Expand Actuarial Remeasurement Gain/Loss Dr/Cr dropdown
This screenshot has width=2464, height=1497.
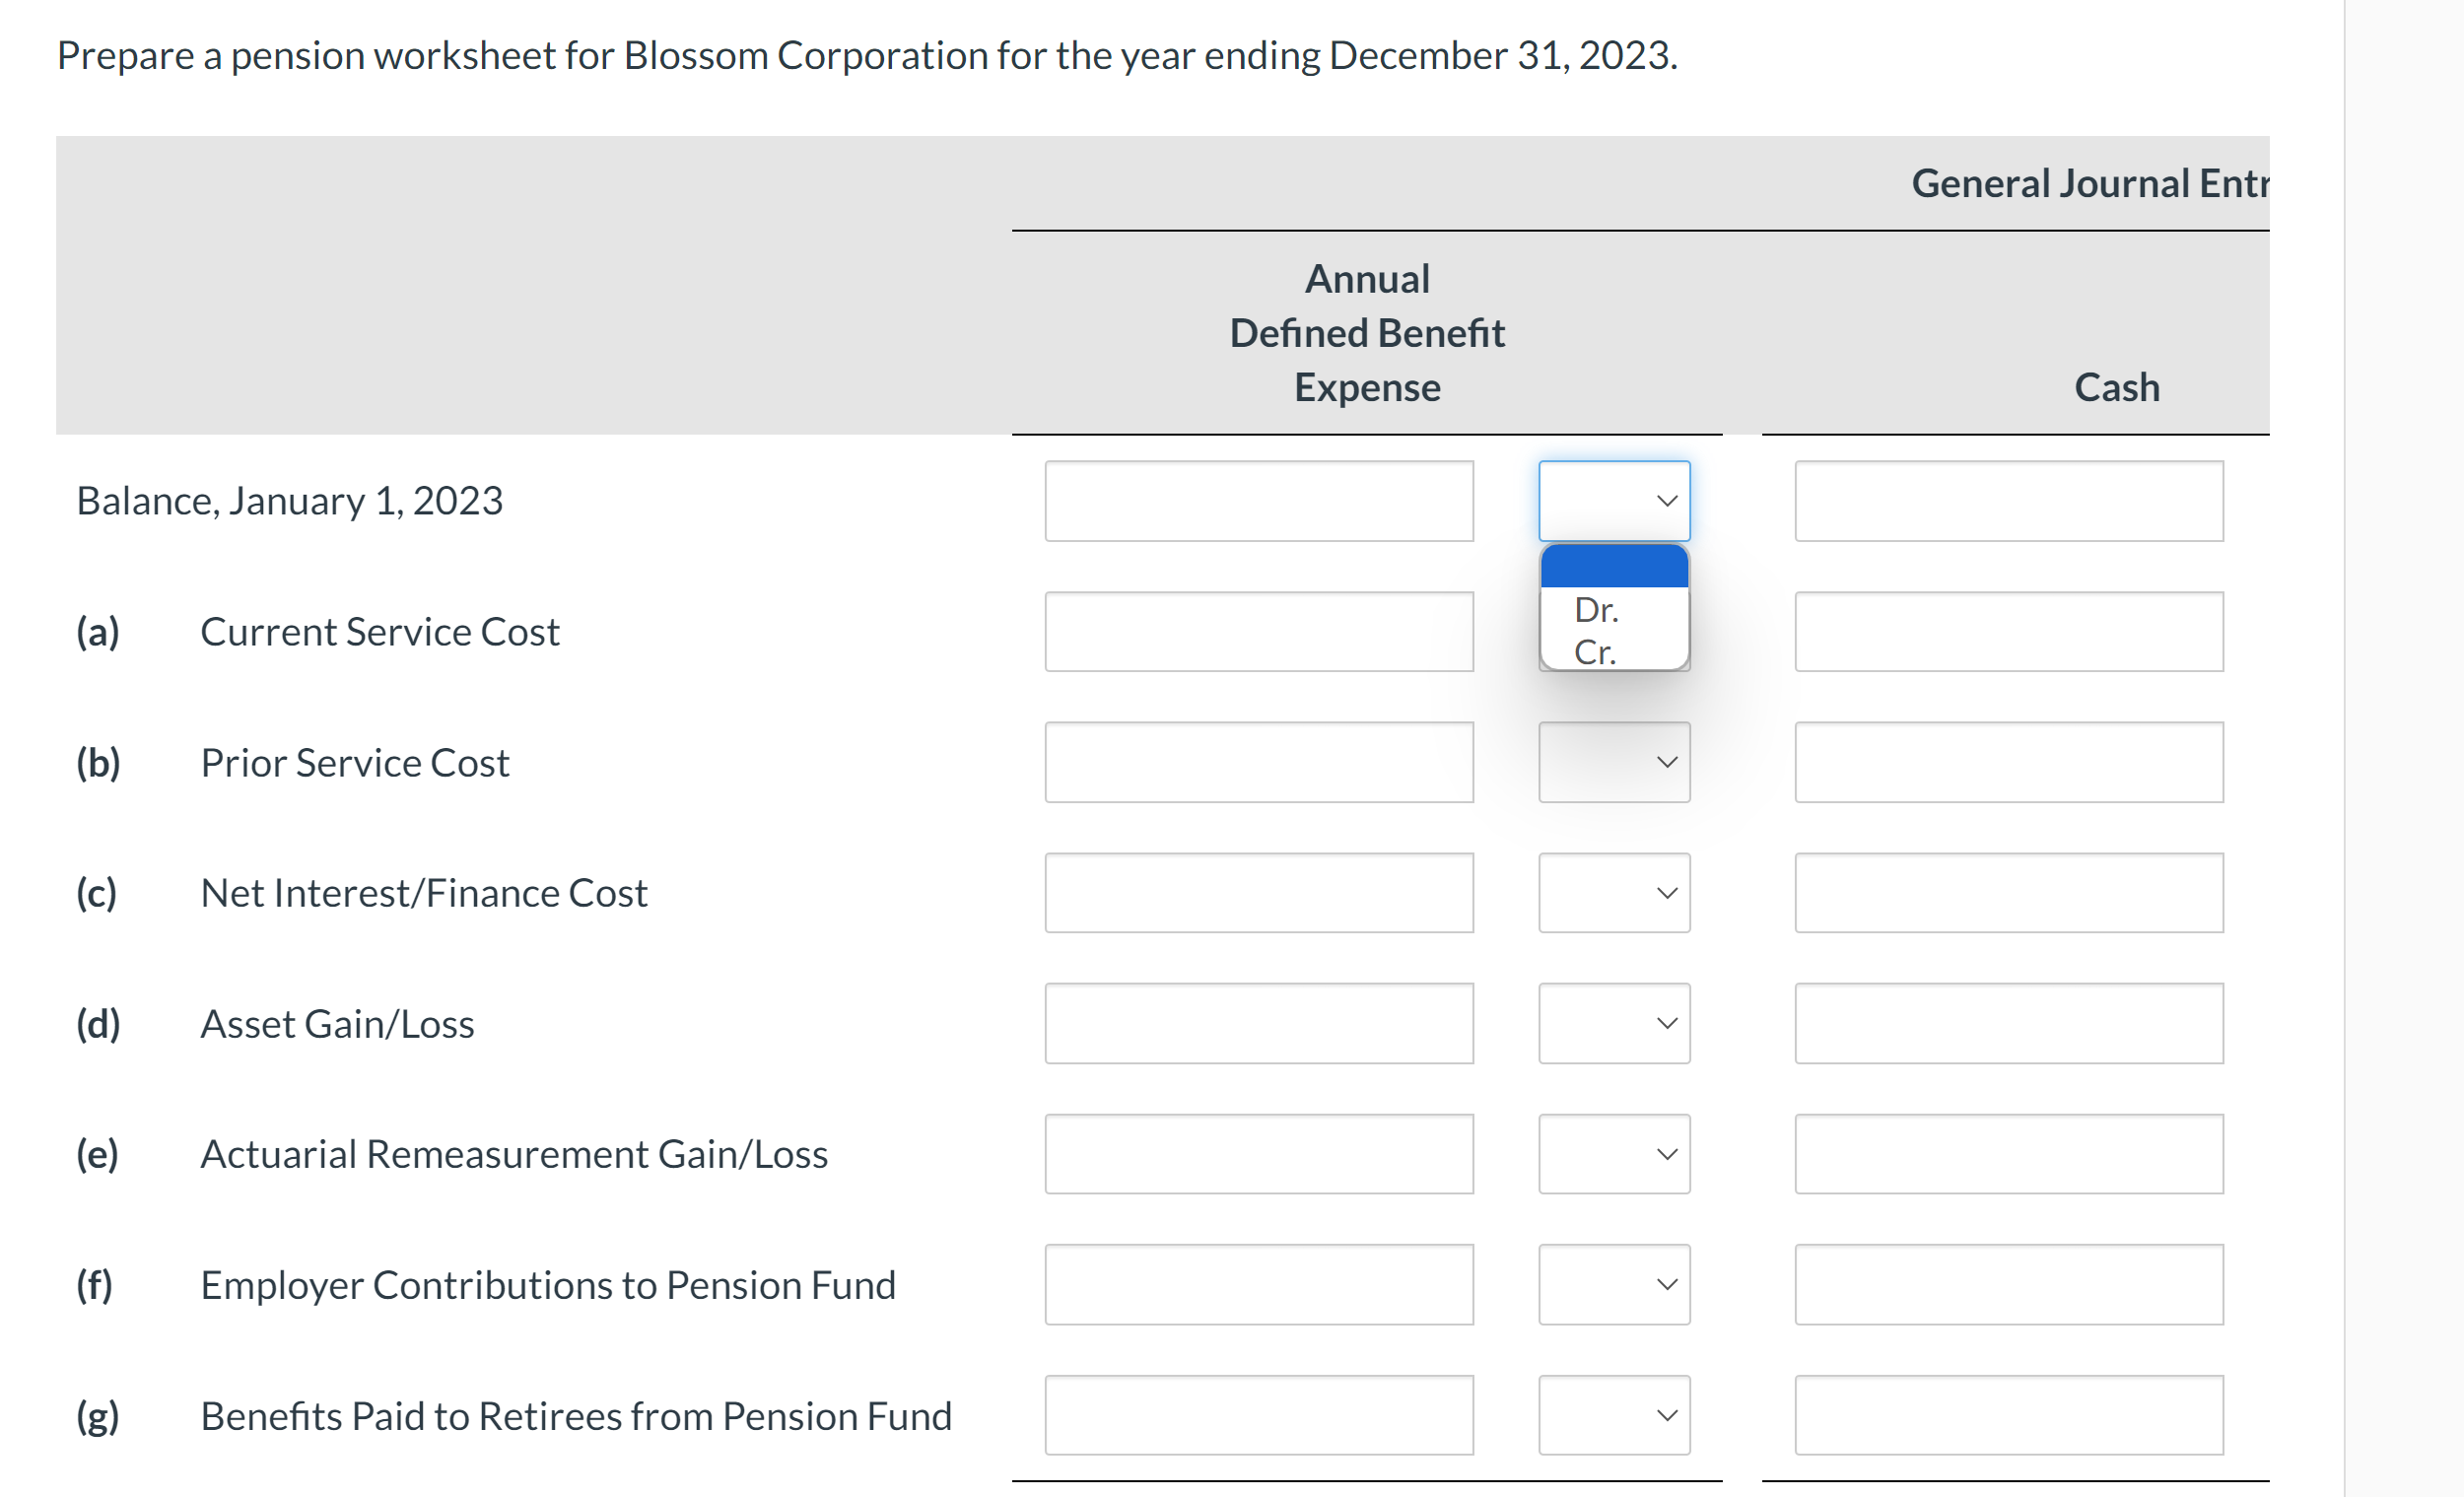(x=1613, y=1153)
